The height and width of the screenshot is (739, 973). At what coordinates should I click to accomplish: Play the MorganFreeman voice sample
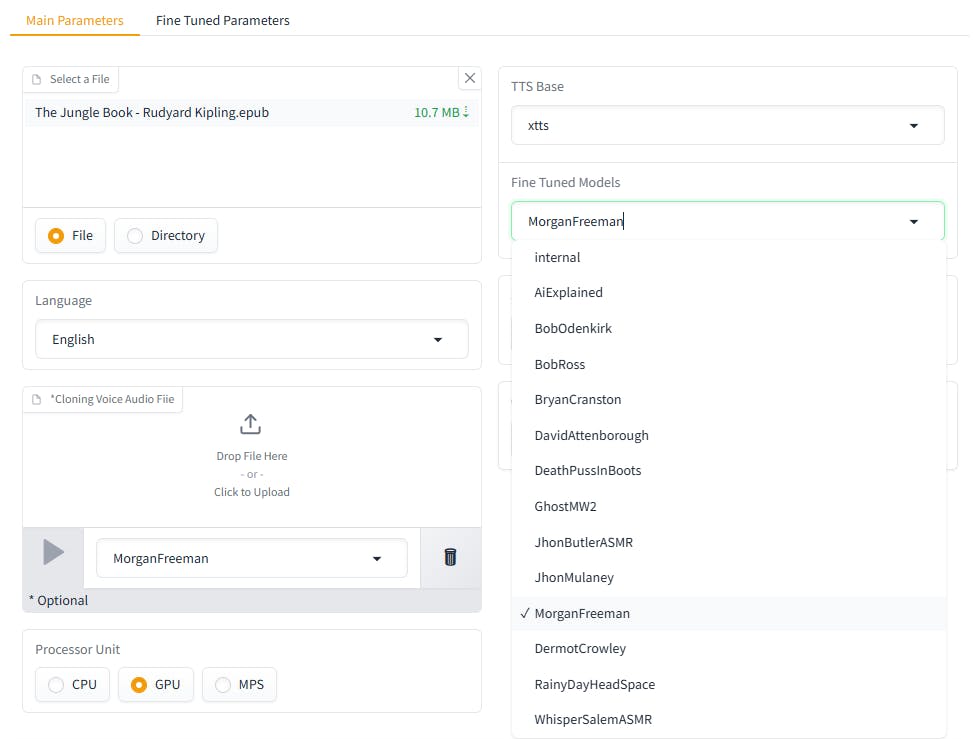[53, 552]
